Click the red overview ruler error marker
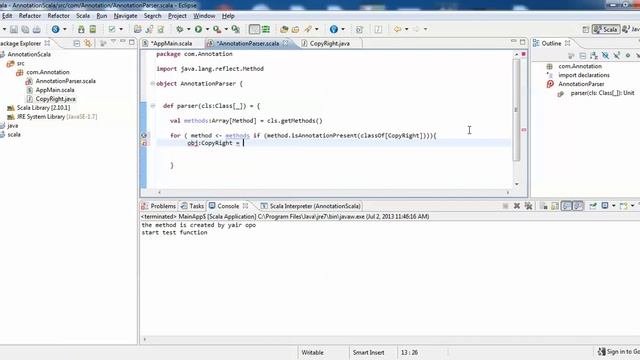Image resolution: width=640 pixels, height=360 pixels. 524,130
